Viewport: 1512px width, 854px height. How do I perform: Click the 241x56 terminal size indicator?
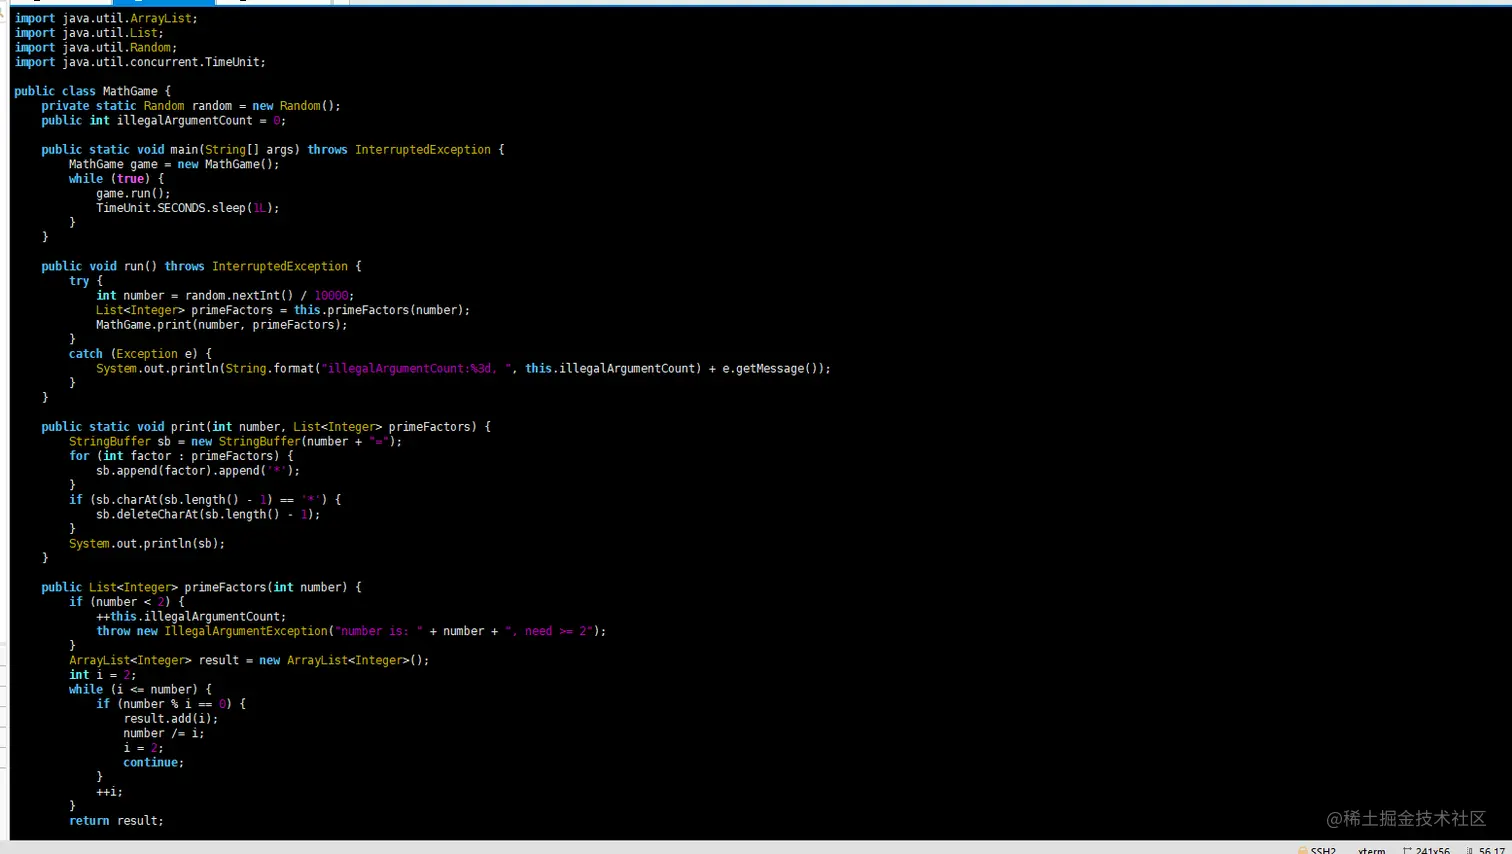coord(1426,849)
